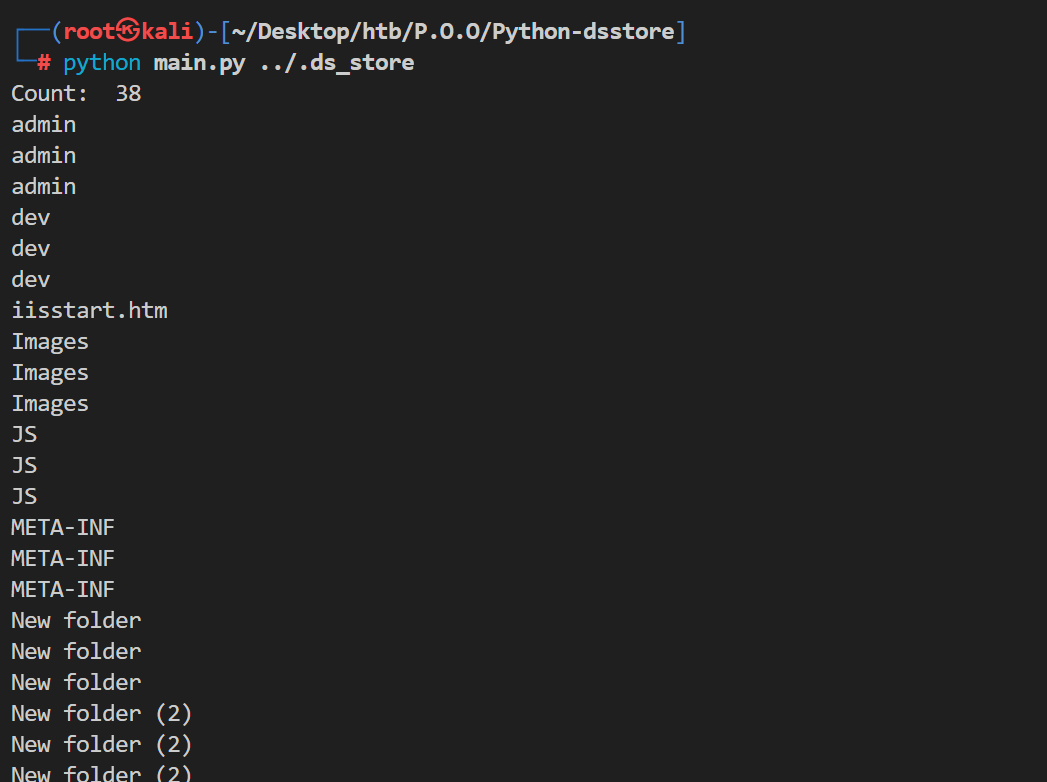Click the first admin output line
This screenshot has height=782, width=1047.
44,125
